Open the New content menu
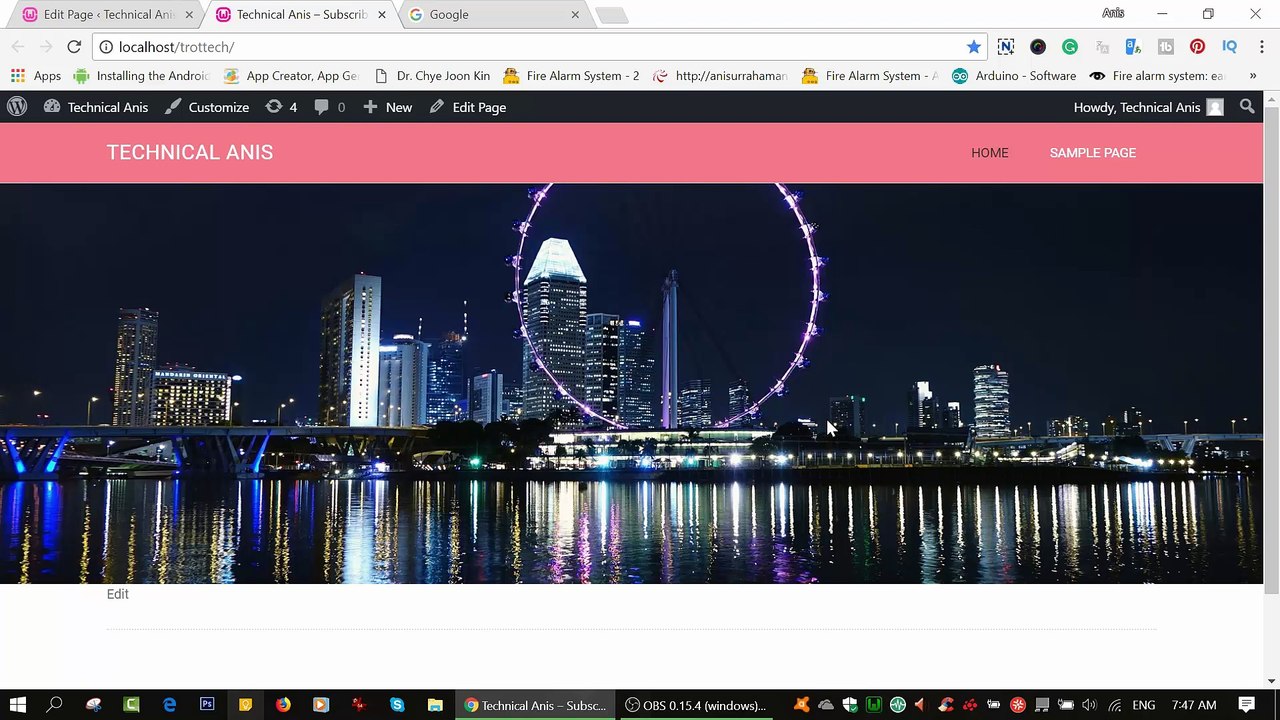Screen dimensions: 1280x720 click(387, 107)
